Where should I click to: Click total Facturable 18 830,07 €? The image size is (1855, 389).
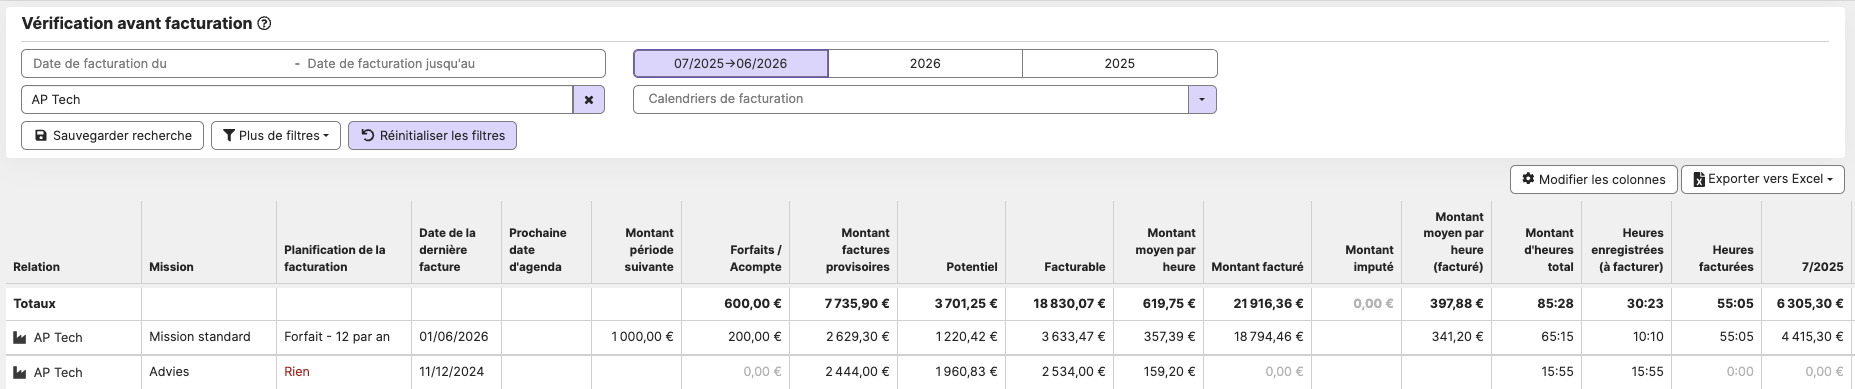(1069, 303)
